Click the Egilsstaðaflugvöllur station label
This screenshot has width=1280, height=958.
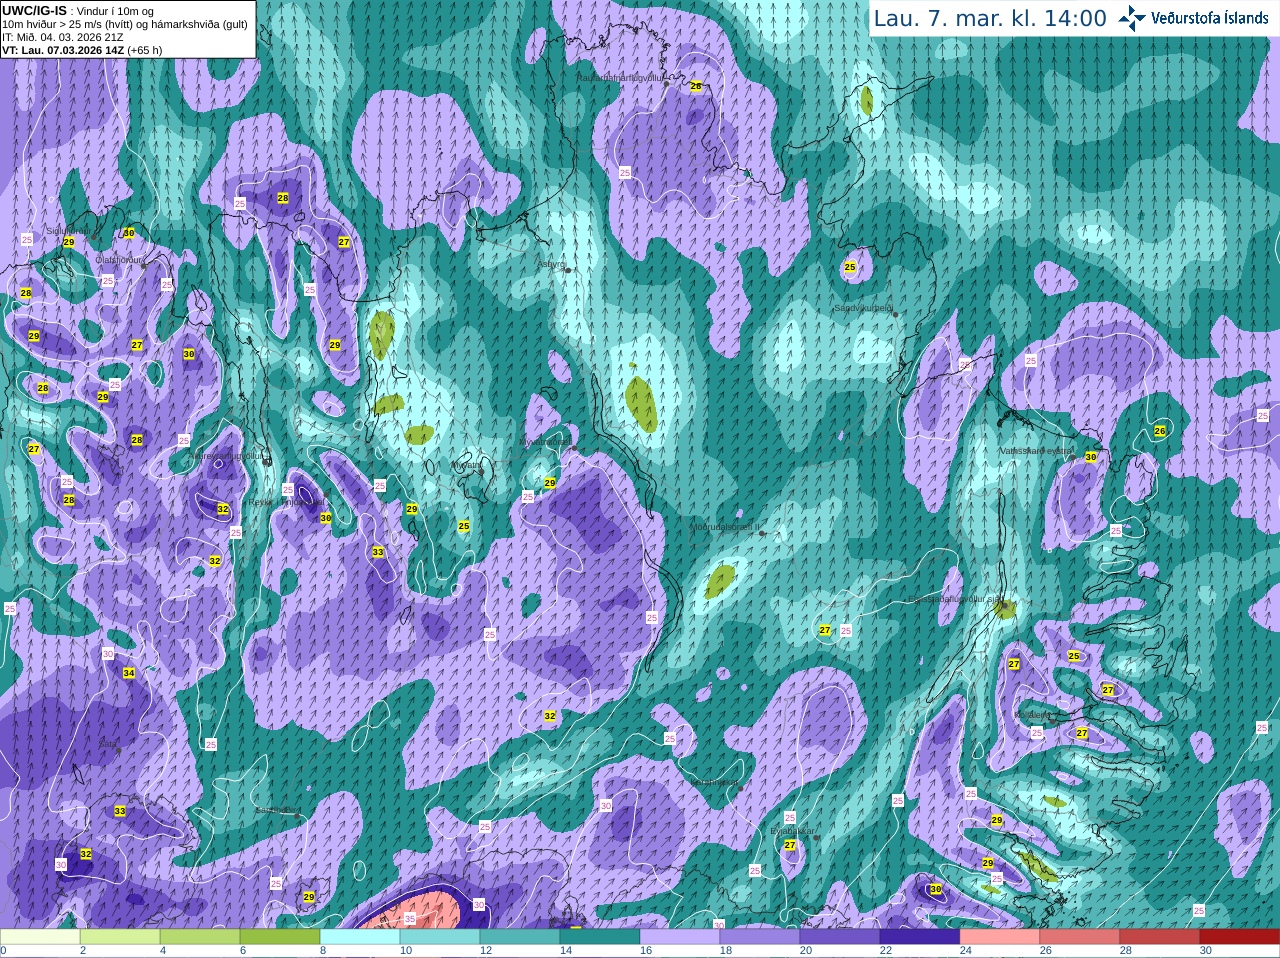(x=955, y=599)
